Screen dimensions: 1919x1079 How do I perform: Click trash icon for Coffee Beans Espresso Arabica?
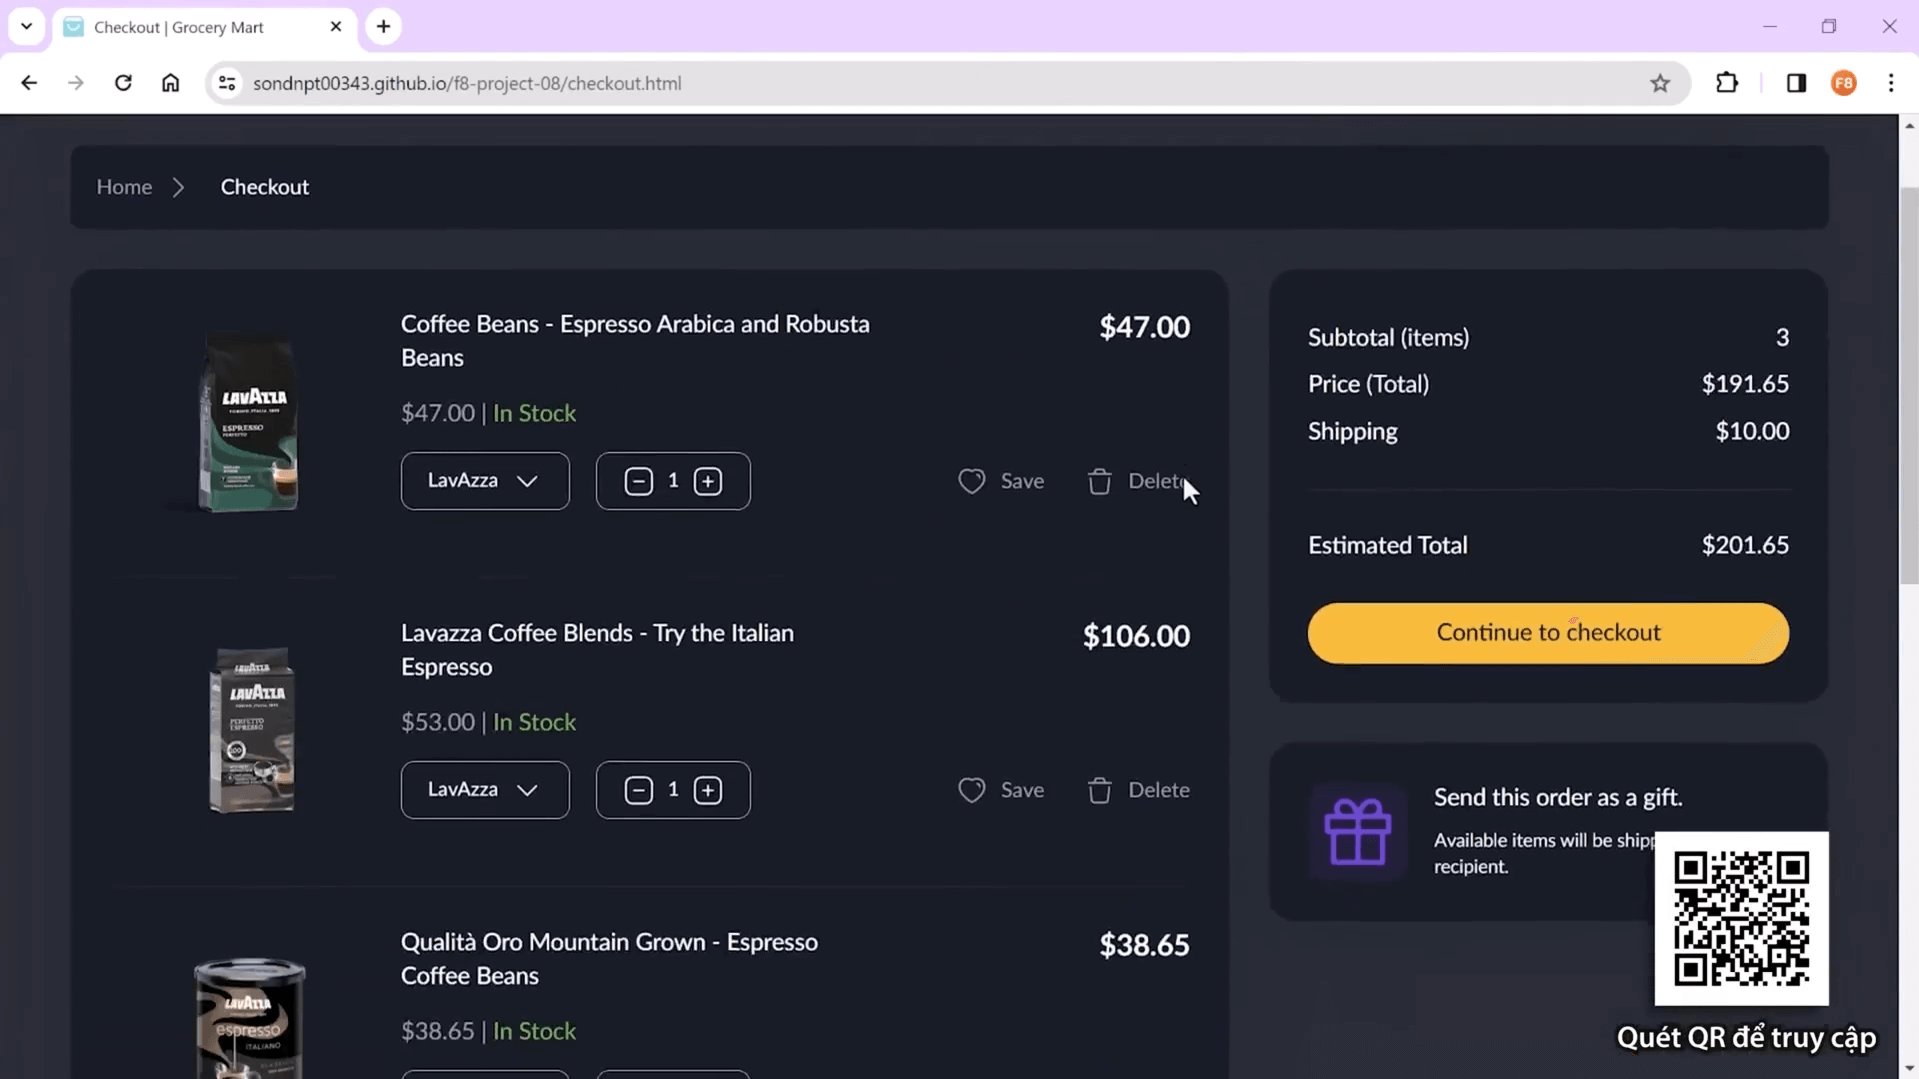(x=1099, y=481)
